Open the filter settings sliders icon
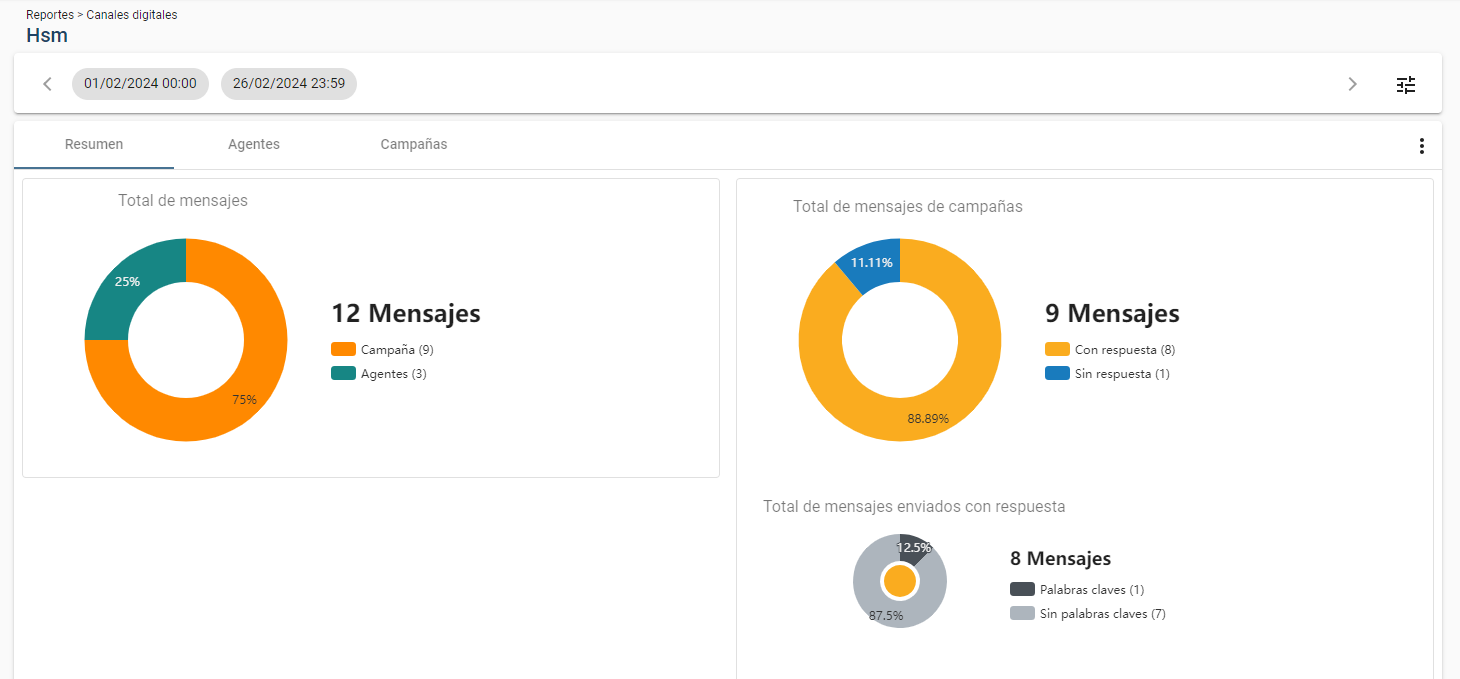Viewport: 1460px width, 679px height. [1406, 85]
